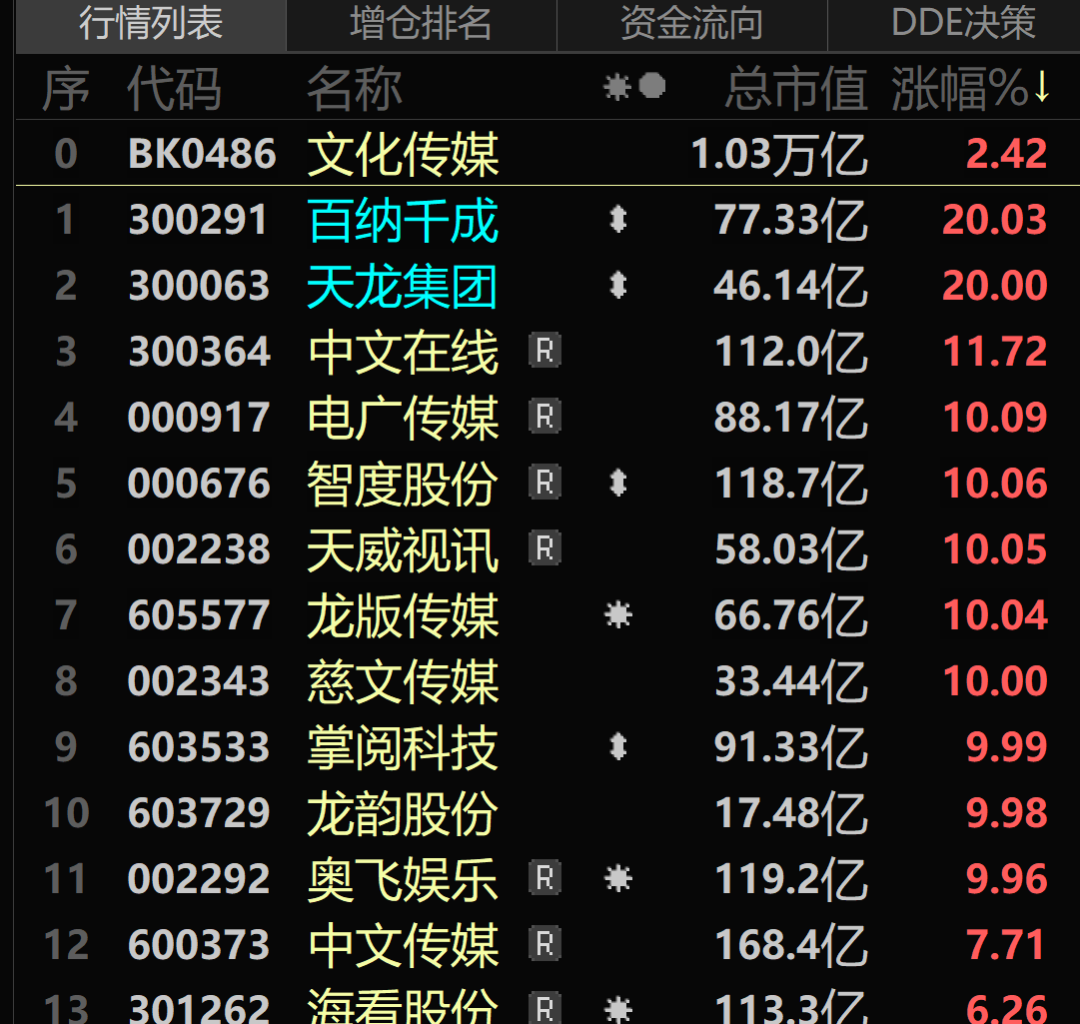
Task: Click stock code 603533
Action: (x=198, y=746)
